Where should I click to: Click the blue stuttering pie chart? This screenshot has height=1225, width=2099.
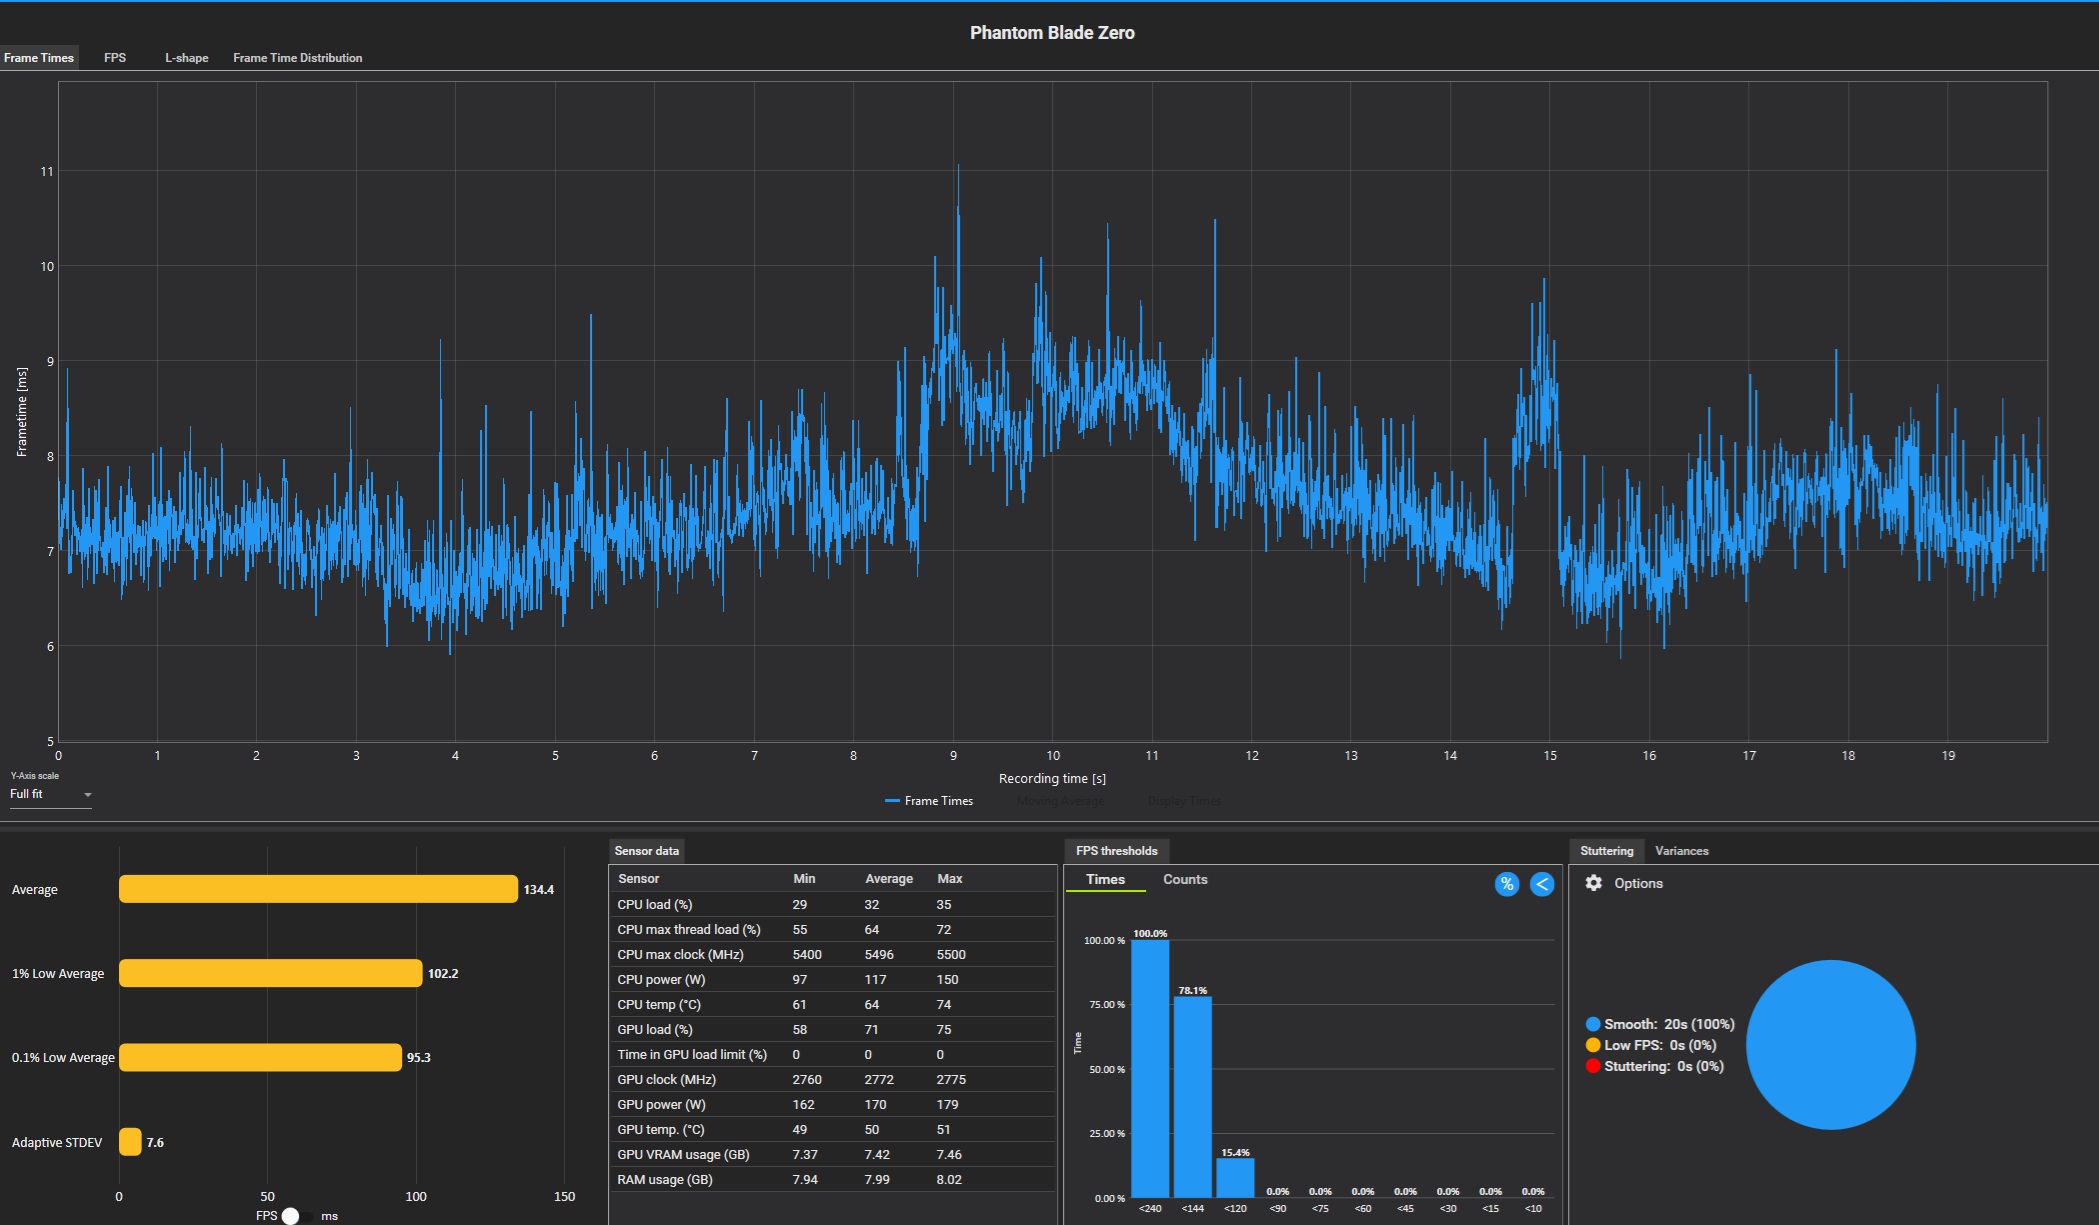tap(1831, 1045)
